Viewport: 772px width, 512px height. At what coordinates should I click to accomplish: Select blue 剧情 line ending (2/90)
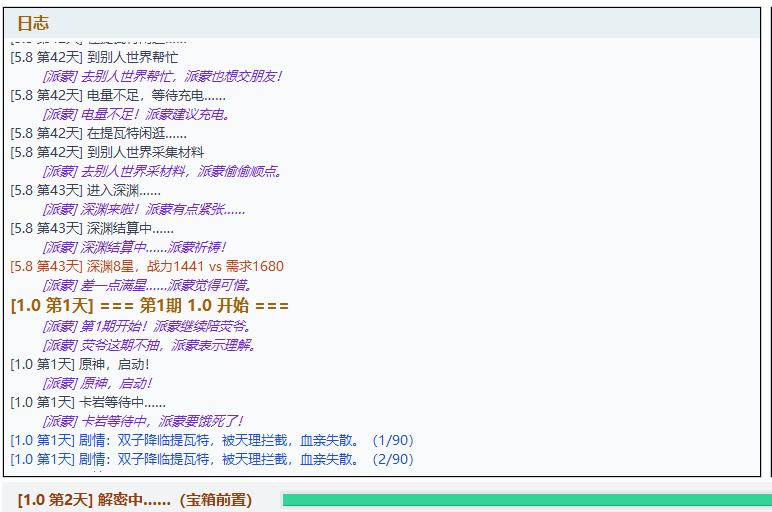212,459
